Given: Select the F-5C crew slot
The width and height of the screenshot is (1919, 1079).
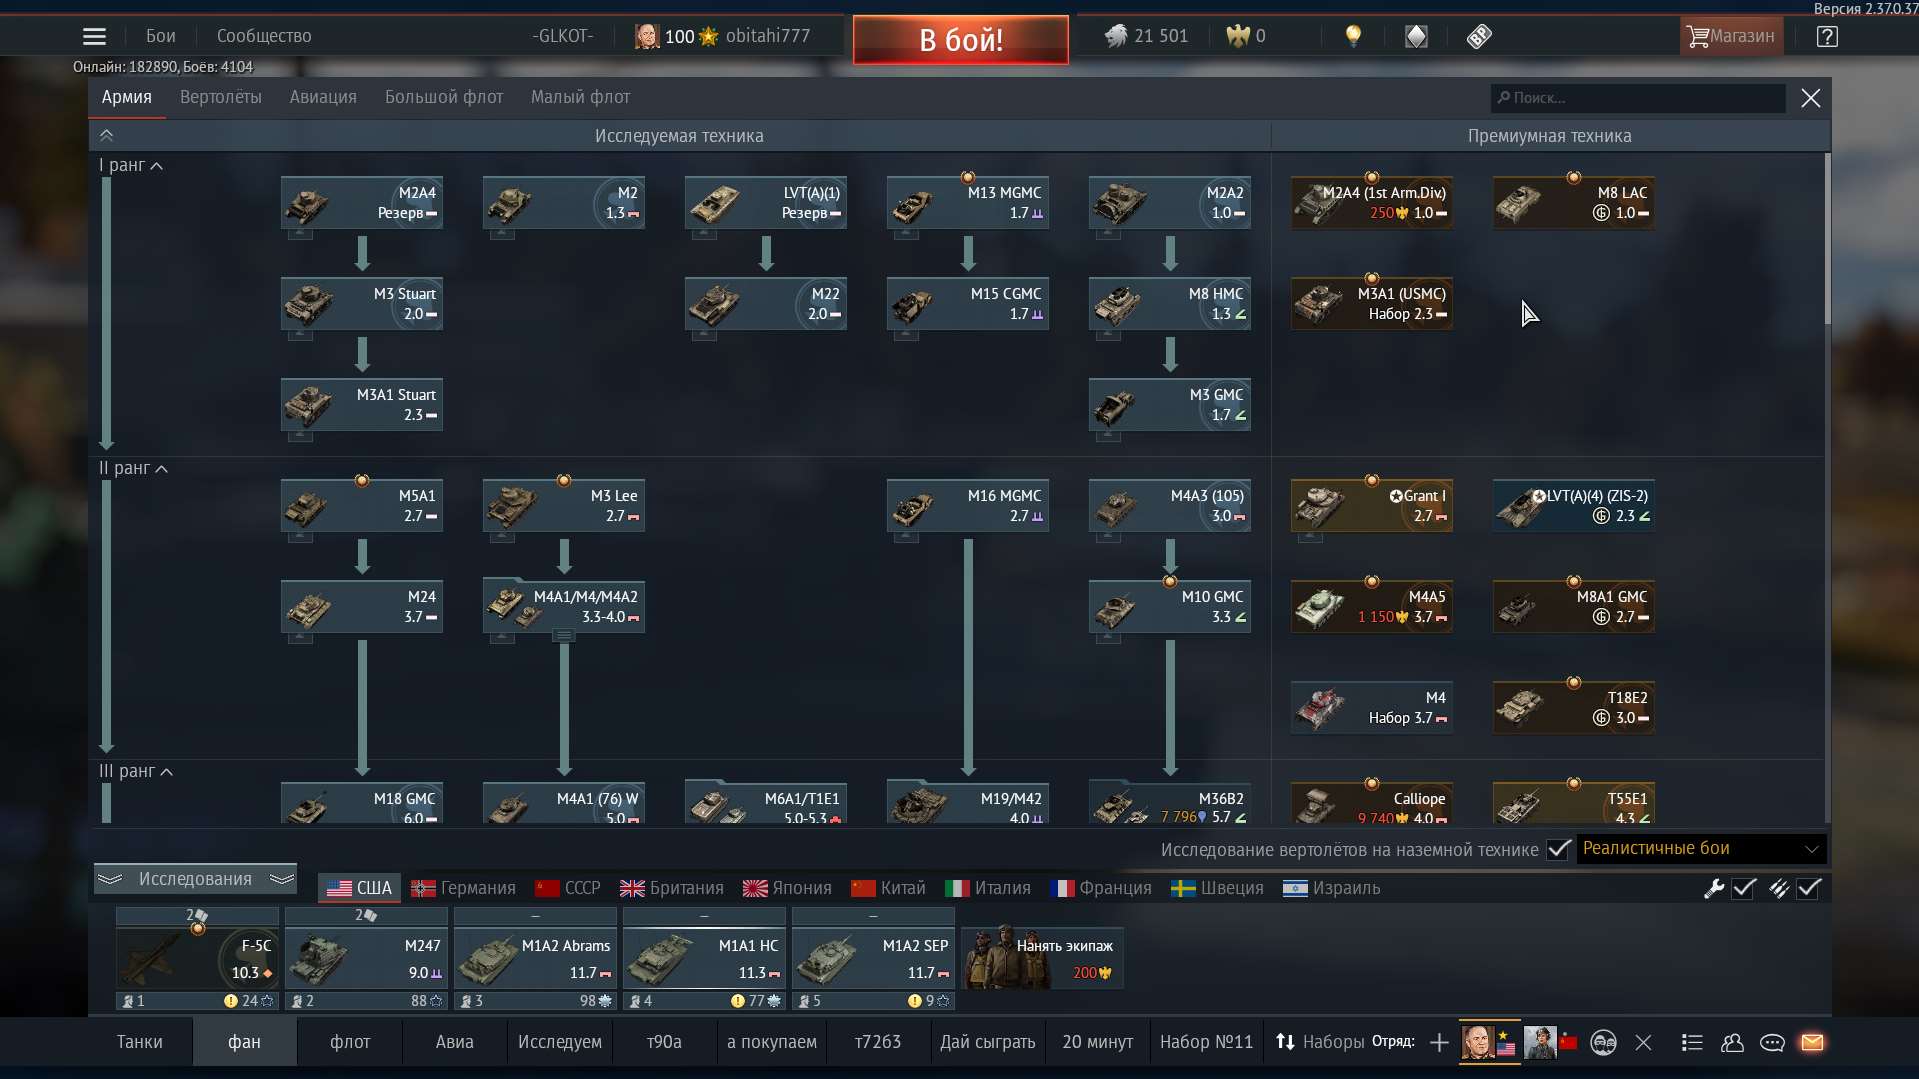Looking at the screenshot, I should pos(197,958).
